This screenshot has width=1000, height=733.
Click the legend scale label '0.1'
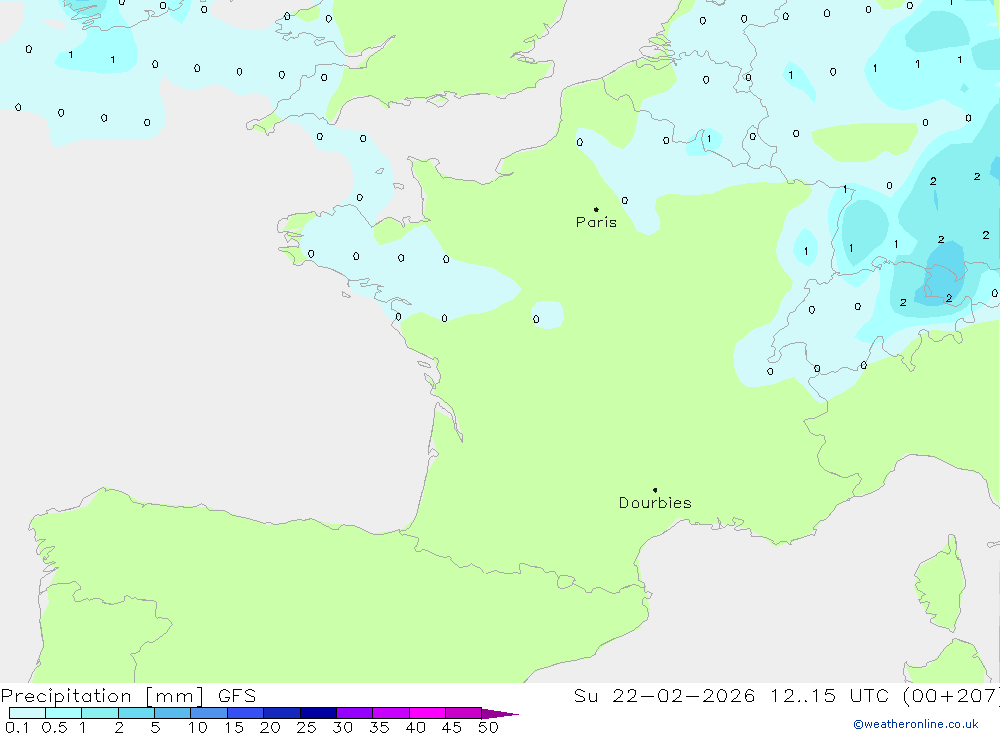(17, 727)
